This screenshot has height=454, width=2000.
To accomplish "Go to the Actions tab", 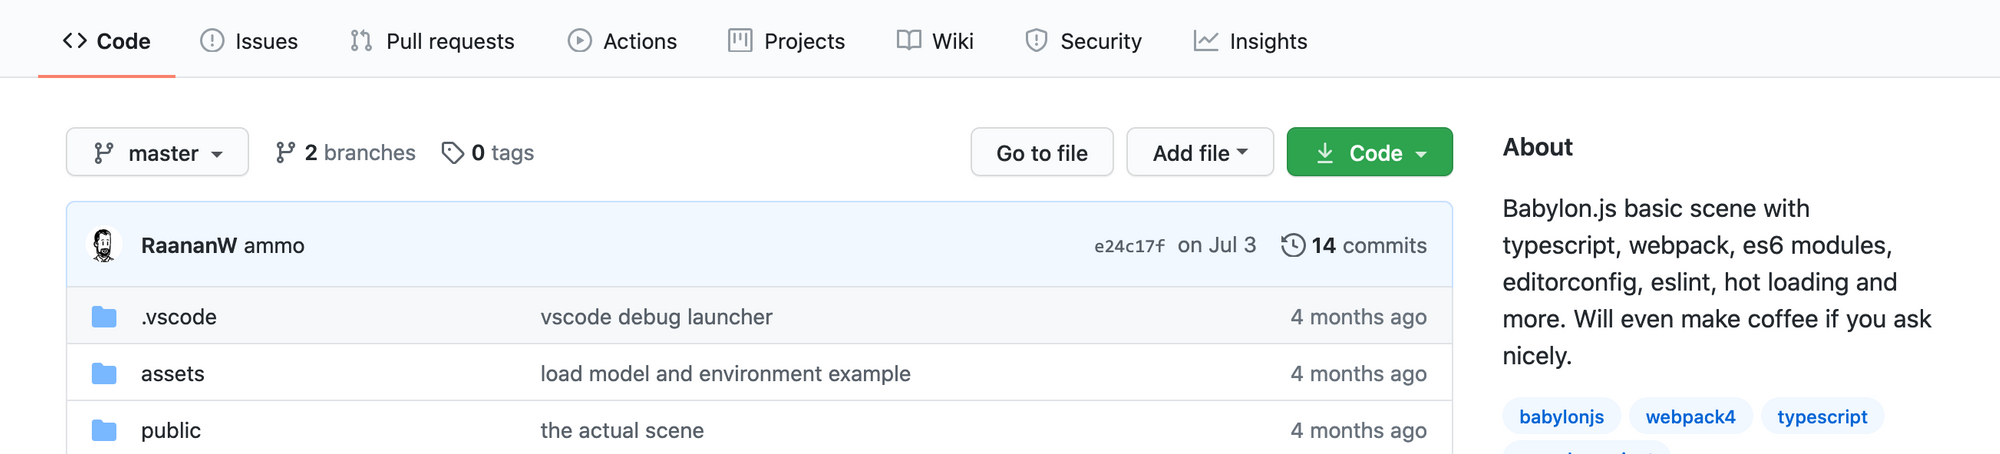I will (x=622, y=41).
